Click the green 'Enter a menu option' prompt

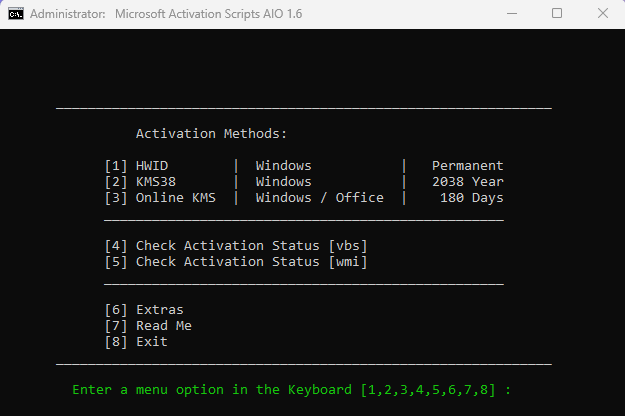tap(291, 390)
